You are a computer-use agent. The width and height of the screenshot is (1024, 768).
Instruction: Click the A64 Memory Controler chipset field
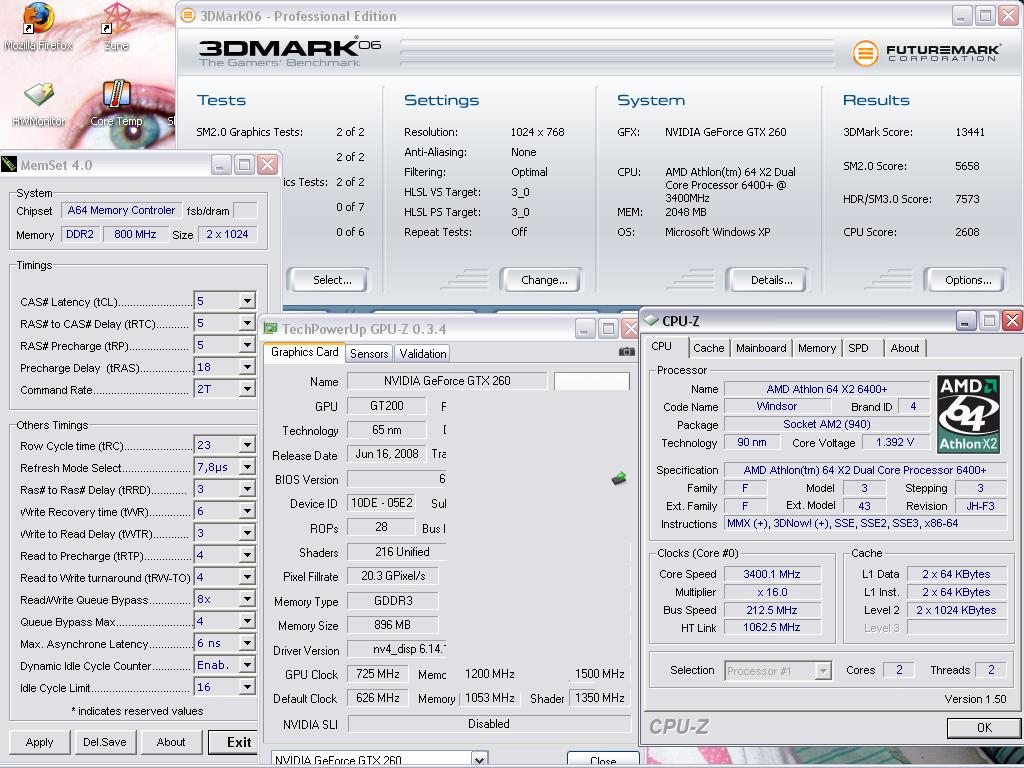(121, 210)
